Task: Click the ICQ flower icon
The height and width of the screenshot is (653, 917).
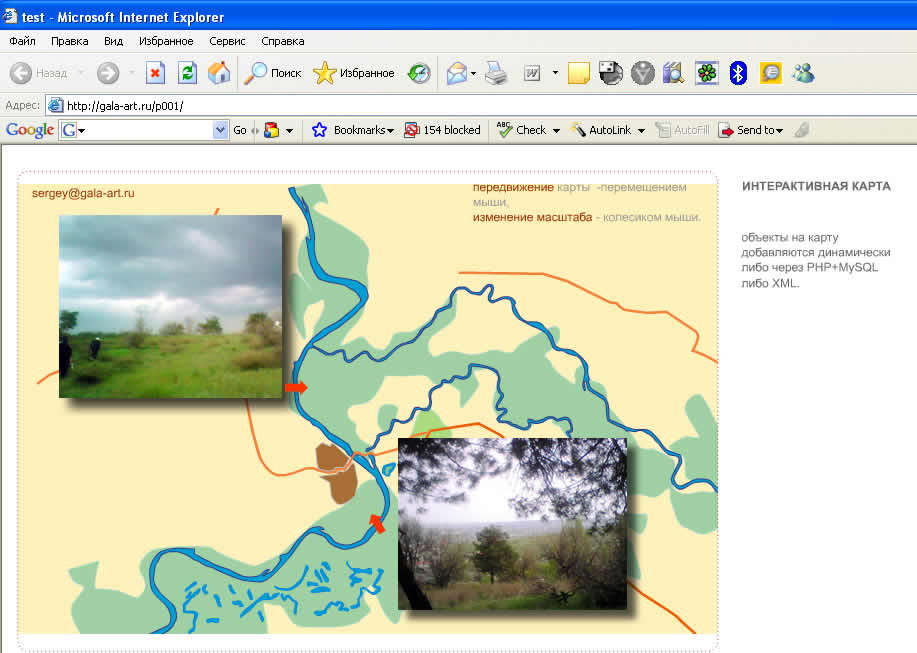Action: pos(707,73)
